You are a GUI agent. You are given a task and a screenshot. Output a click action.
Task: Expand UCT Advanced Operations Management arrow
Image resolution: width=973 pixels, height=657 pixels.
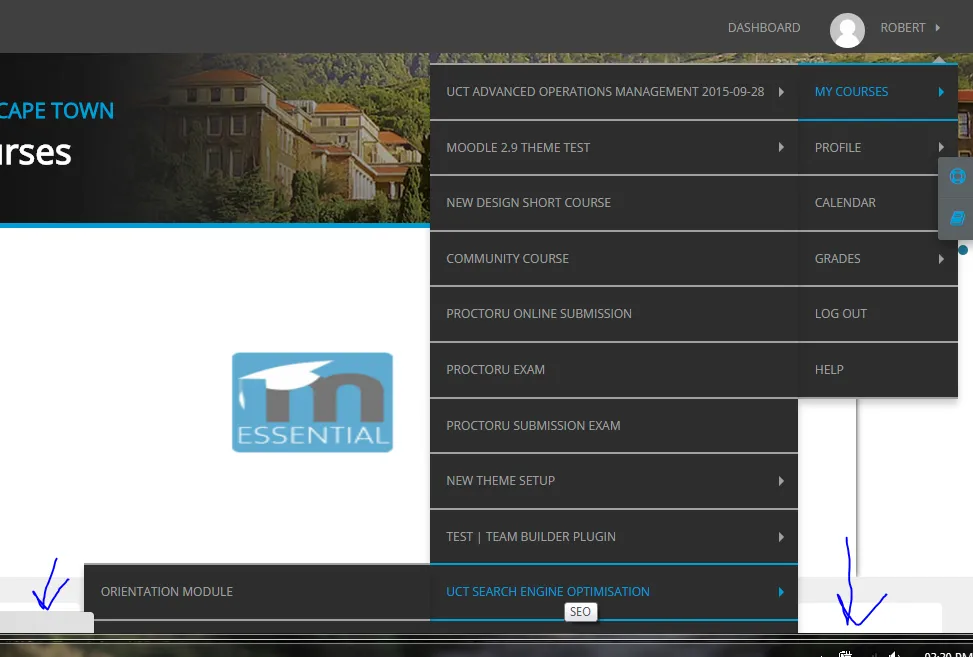coord(781,92)
